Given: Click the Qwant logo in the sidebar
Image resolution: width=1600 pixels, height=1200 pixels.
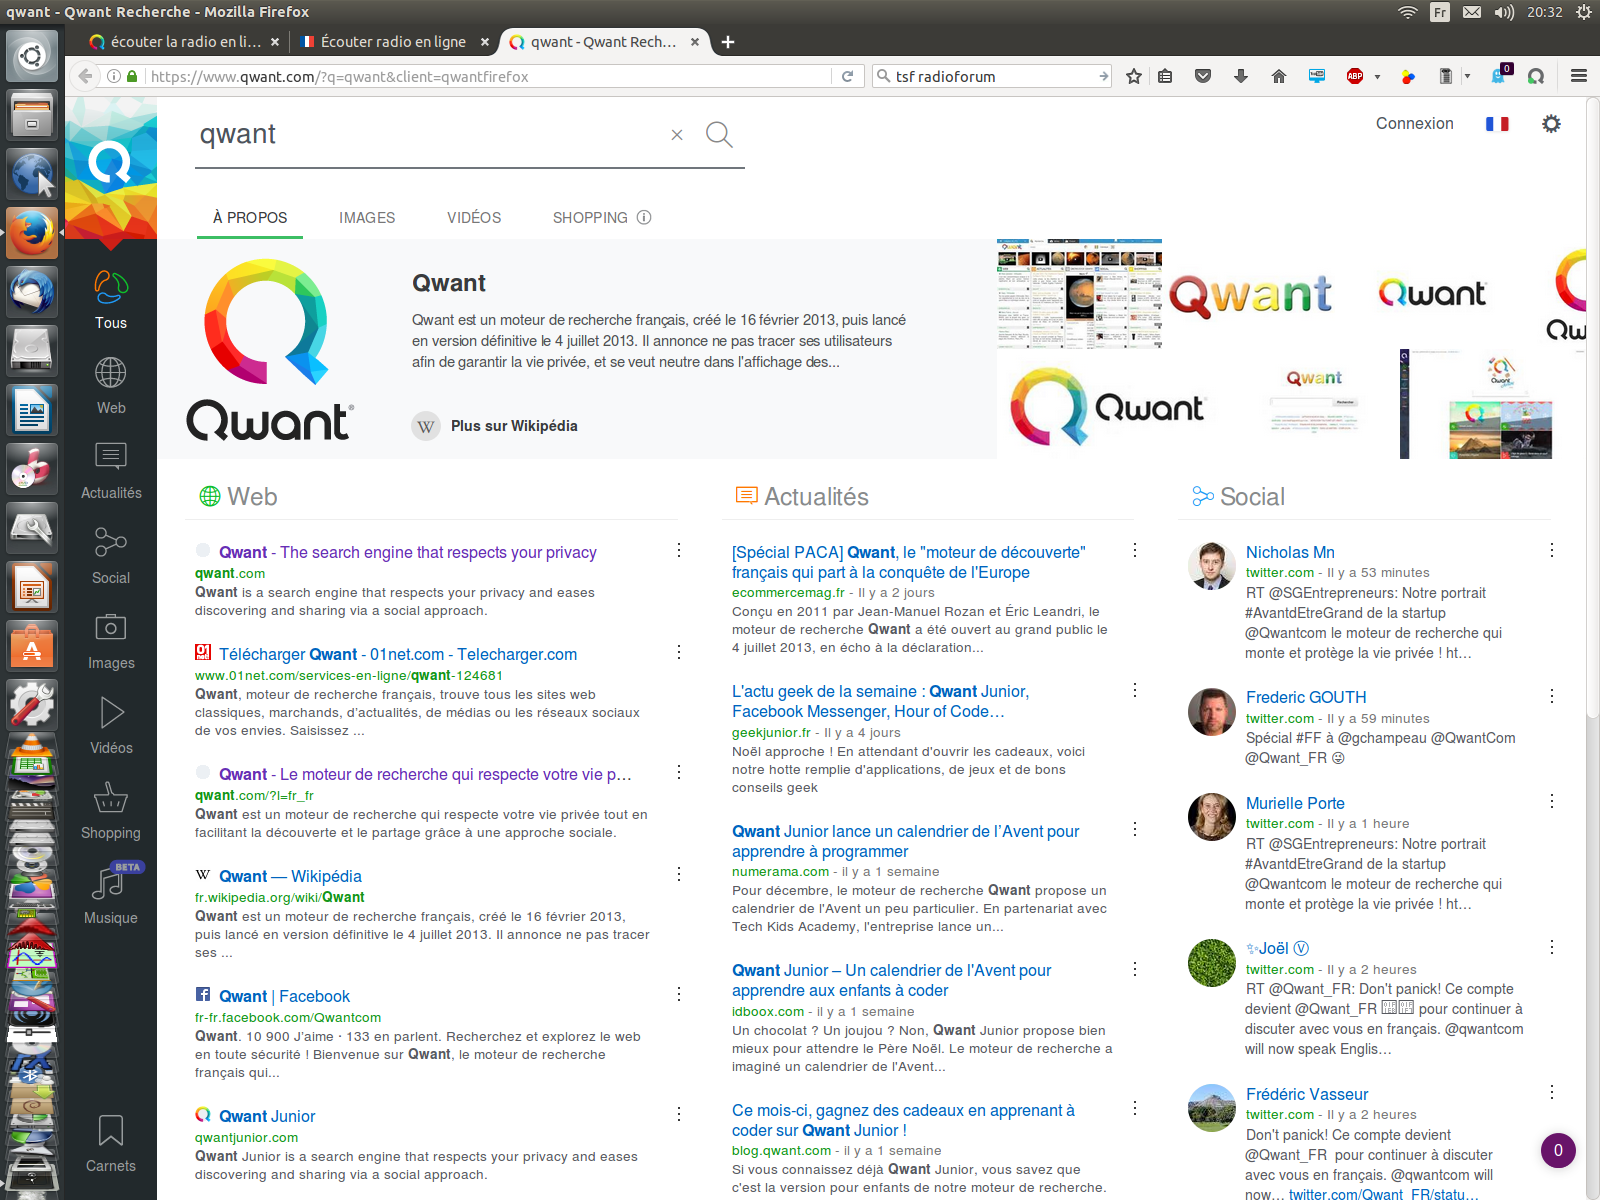Looking at the screenshot, I should (110, 164).
